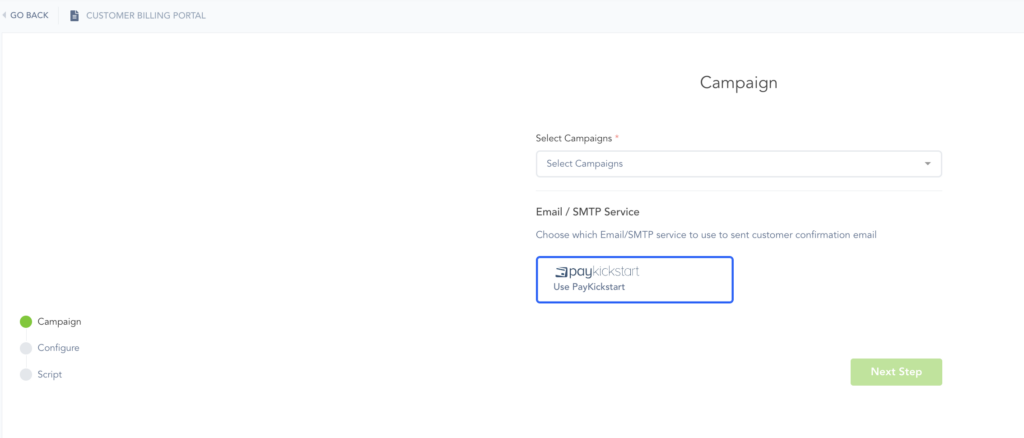Go to the Configure step label
Screen dimensions: 1024x438
point(58,348)
